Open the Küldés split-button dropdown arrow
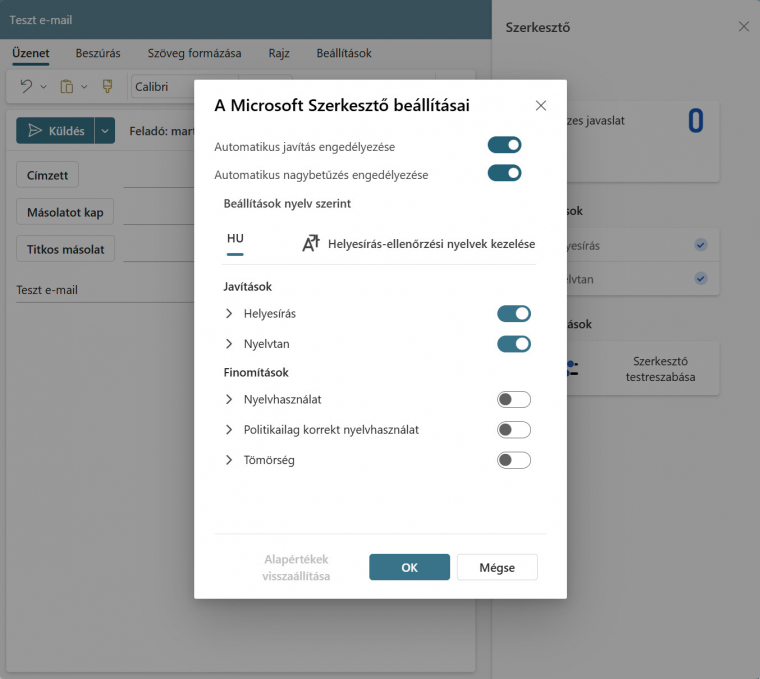760x679 pixels. pyautogui.click(x=105, y=130)
